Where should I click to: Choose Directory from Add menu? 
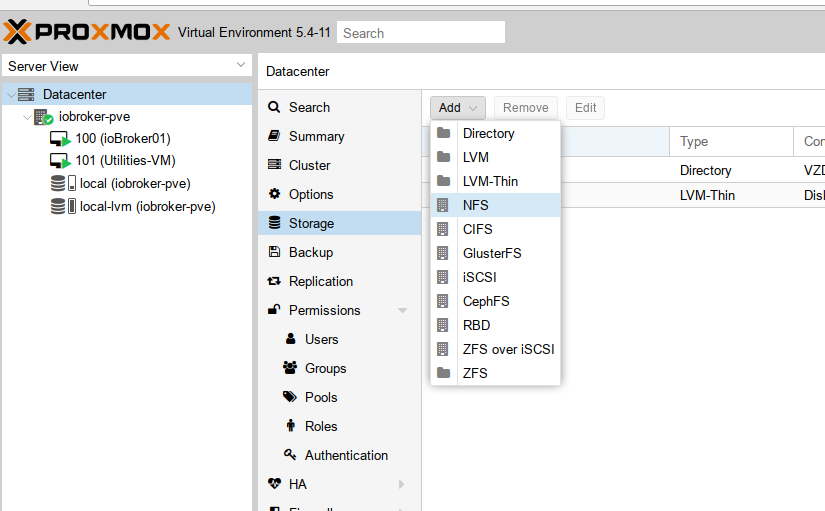pyautogui.click(x=496, y=133)
